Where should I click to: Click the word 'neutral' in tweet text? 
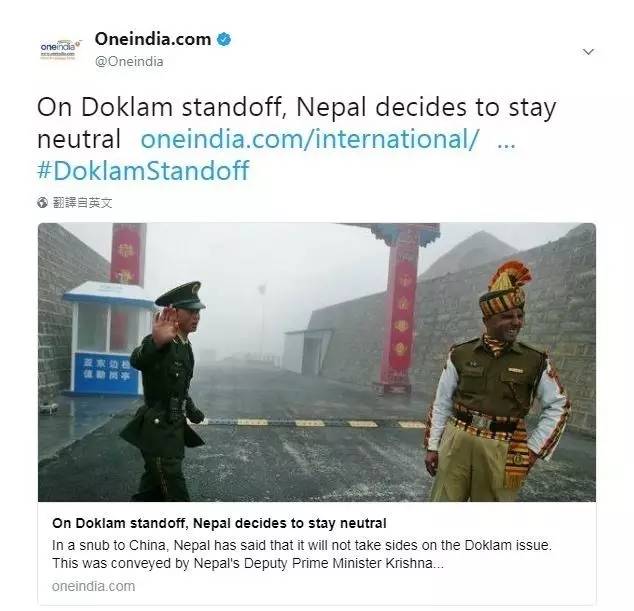pyautogui.click(x=79, y=139)
